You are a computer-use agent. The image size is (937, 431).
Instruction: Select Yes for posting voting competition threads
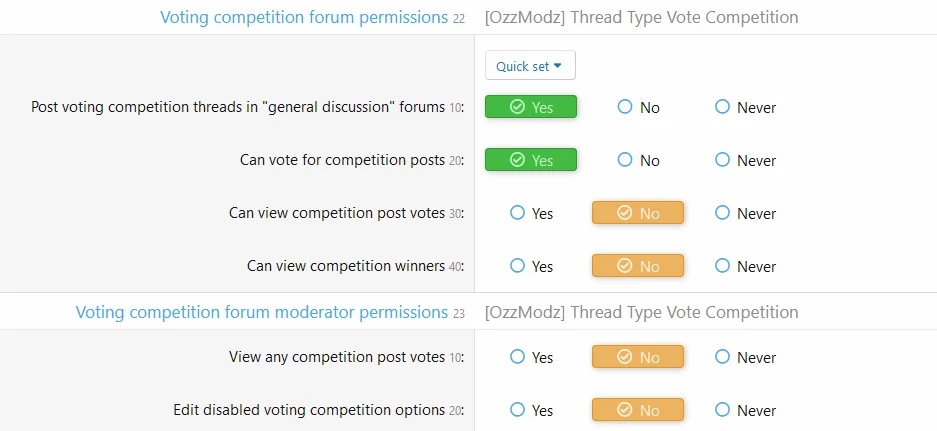[x=531, y=107]
